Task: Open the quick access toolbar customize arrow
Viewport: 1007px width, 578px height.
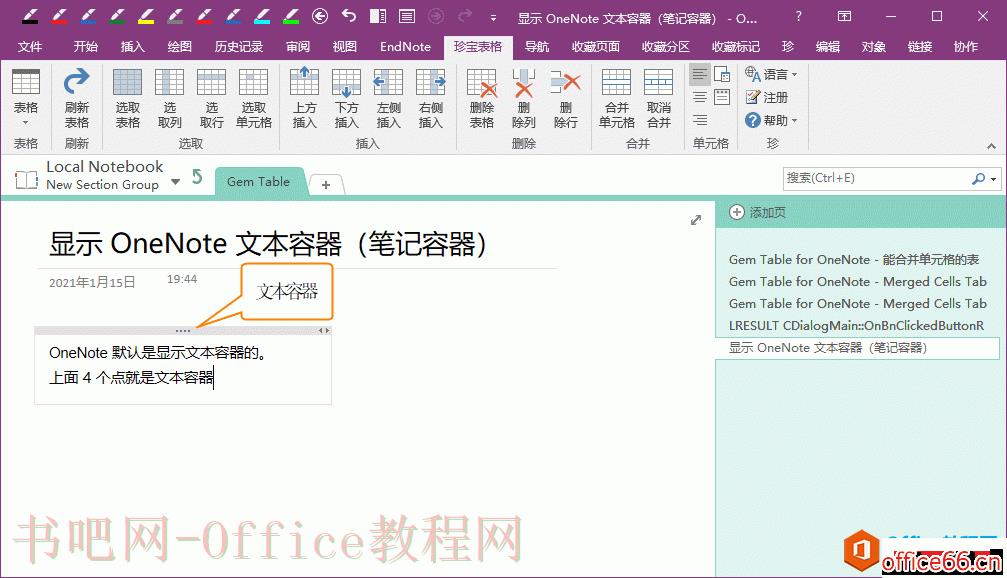Action: tap(493, 18)
